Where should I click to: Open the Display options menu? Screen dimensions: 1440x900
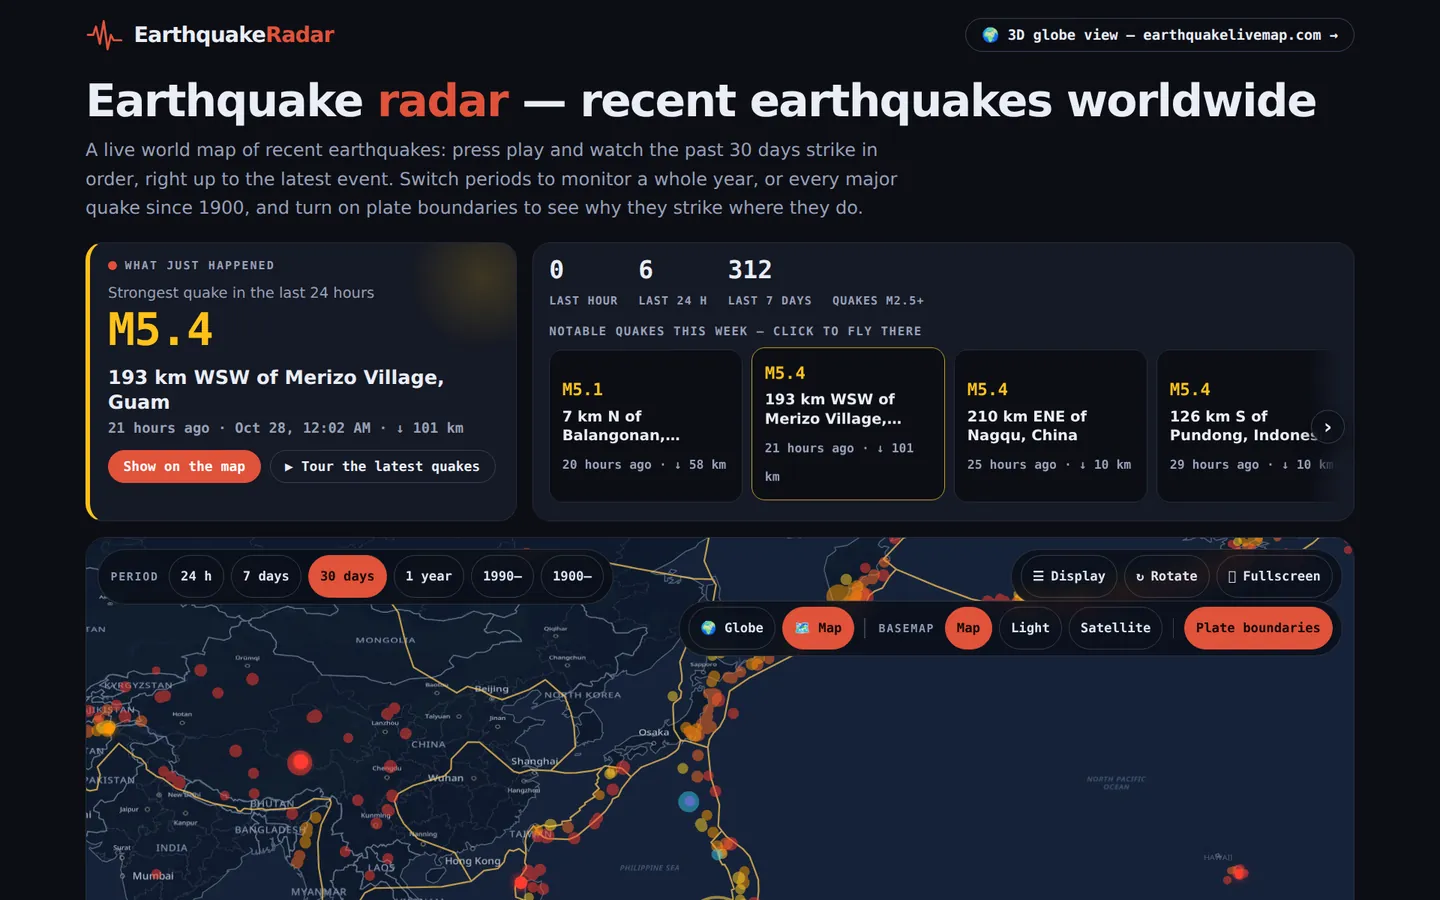pyautogui.click(x=1069, y=576)
